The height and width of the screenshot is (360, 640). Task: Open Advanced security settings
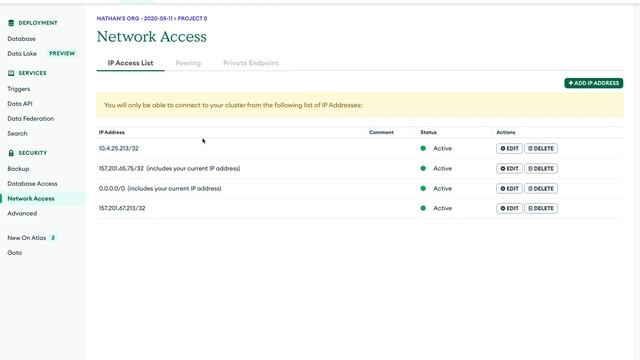point(22,213)
